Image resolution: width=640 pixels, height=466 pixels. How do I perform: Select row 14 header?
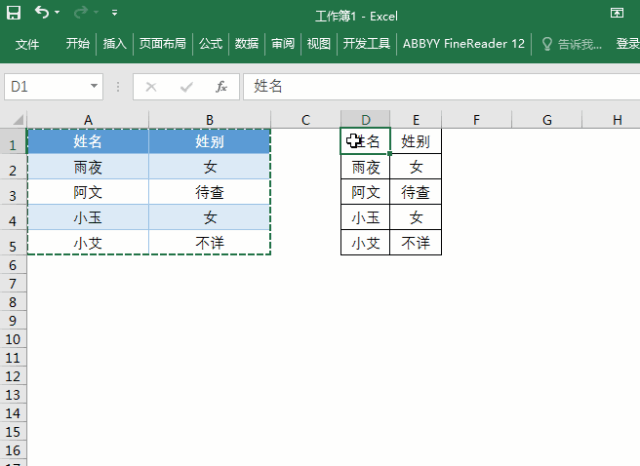click(13, 413)
